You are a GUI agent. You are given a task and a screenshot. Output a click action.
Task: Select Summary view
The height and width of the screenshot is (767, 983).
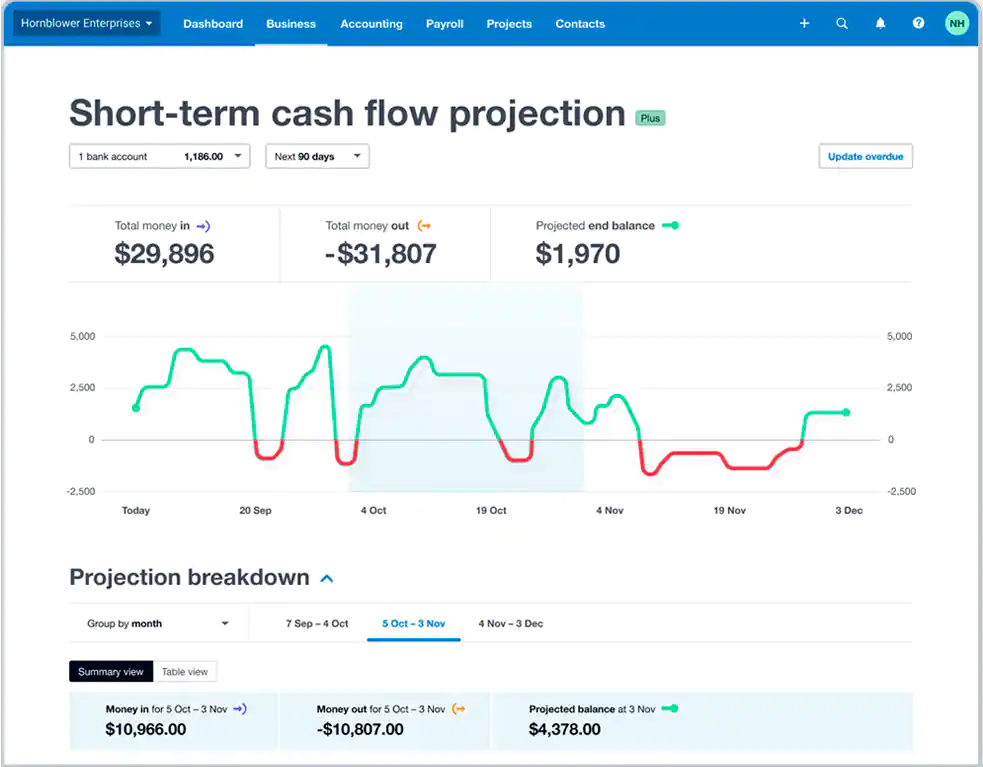(110, 671)
